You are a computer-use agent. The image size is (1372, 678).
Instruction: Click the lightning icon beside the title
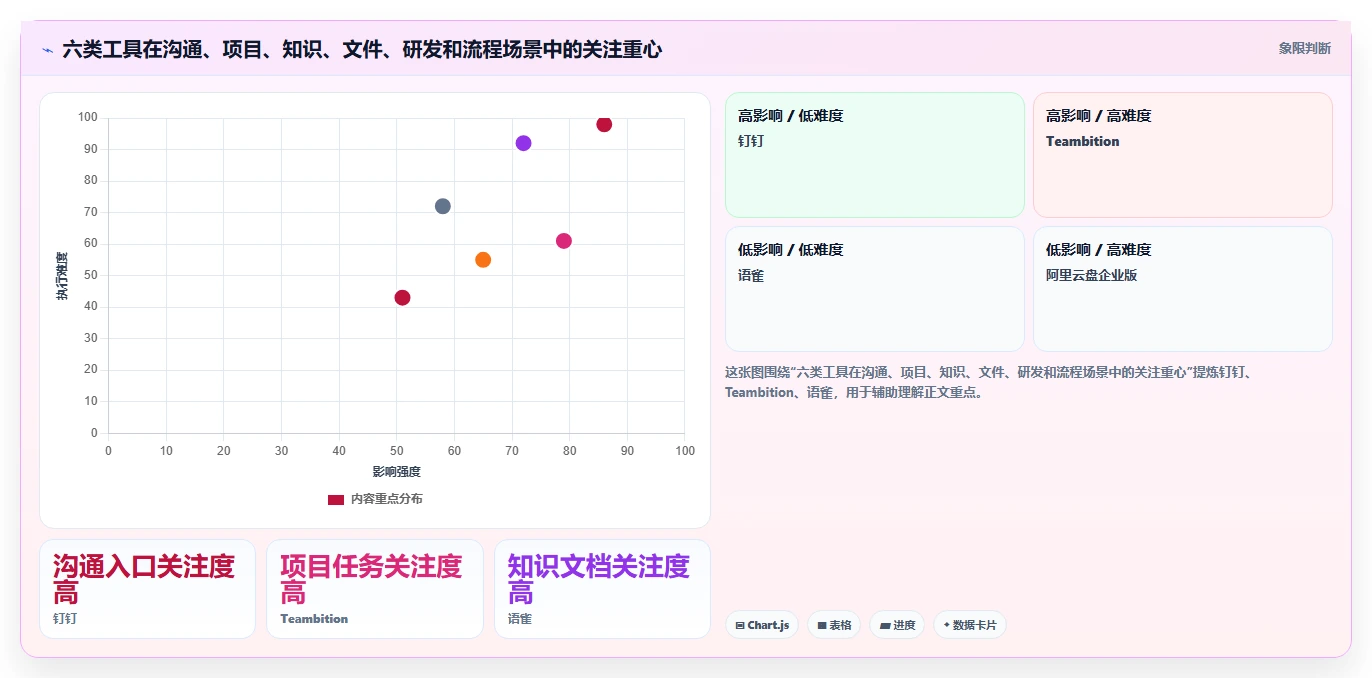[47, 49]
